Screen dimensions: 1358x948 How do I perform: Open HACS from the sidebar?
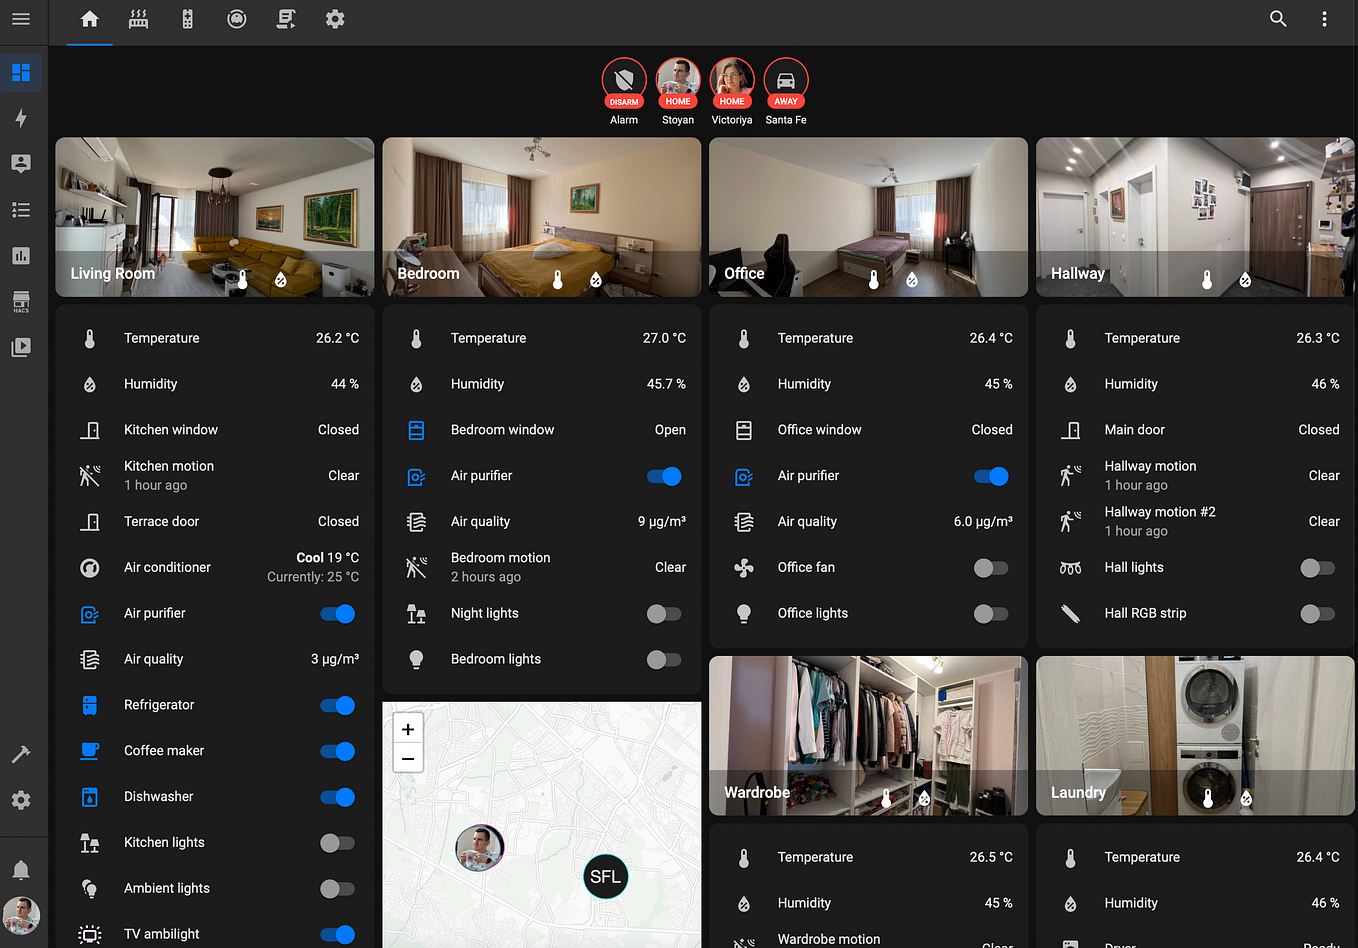click(x=21, y=302)
